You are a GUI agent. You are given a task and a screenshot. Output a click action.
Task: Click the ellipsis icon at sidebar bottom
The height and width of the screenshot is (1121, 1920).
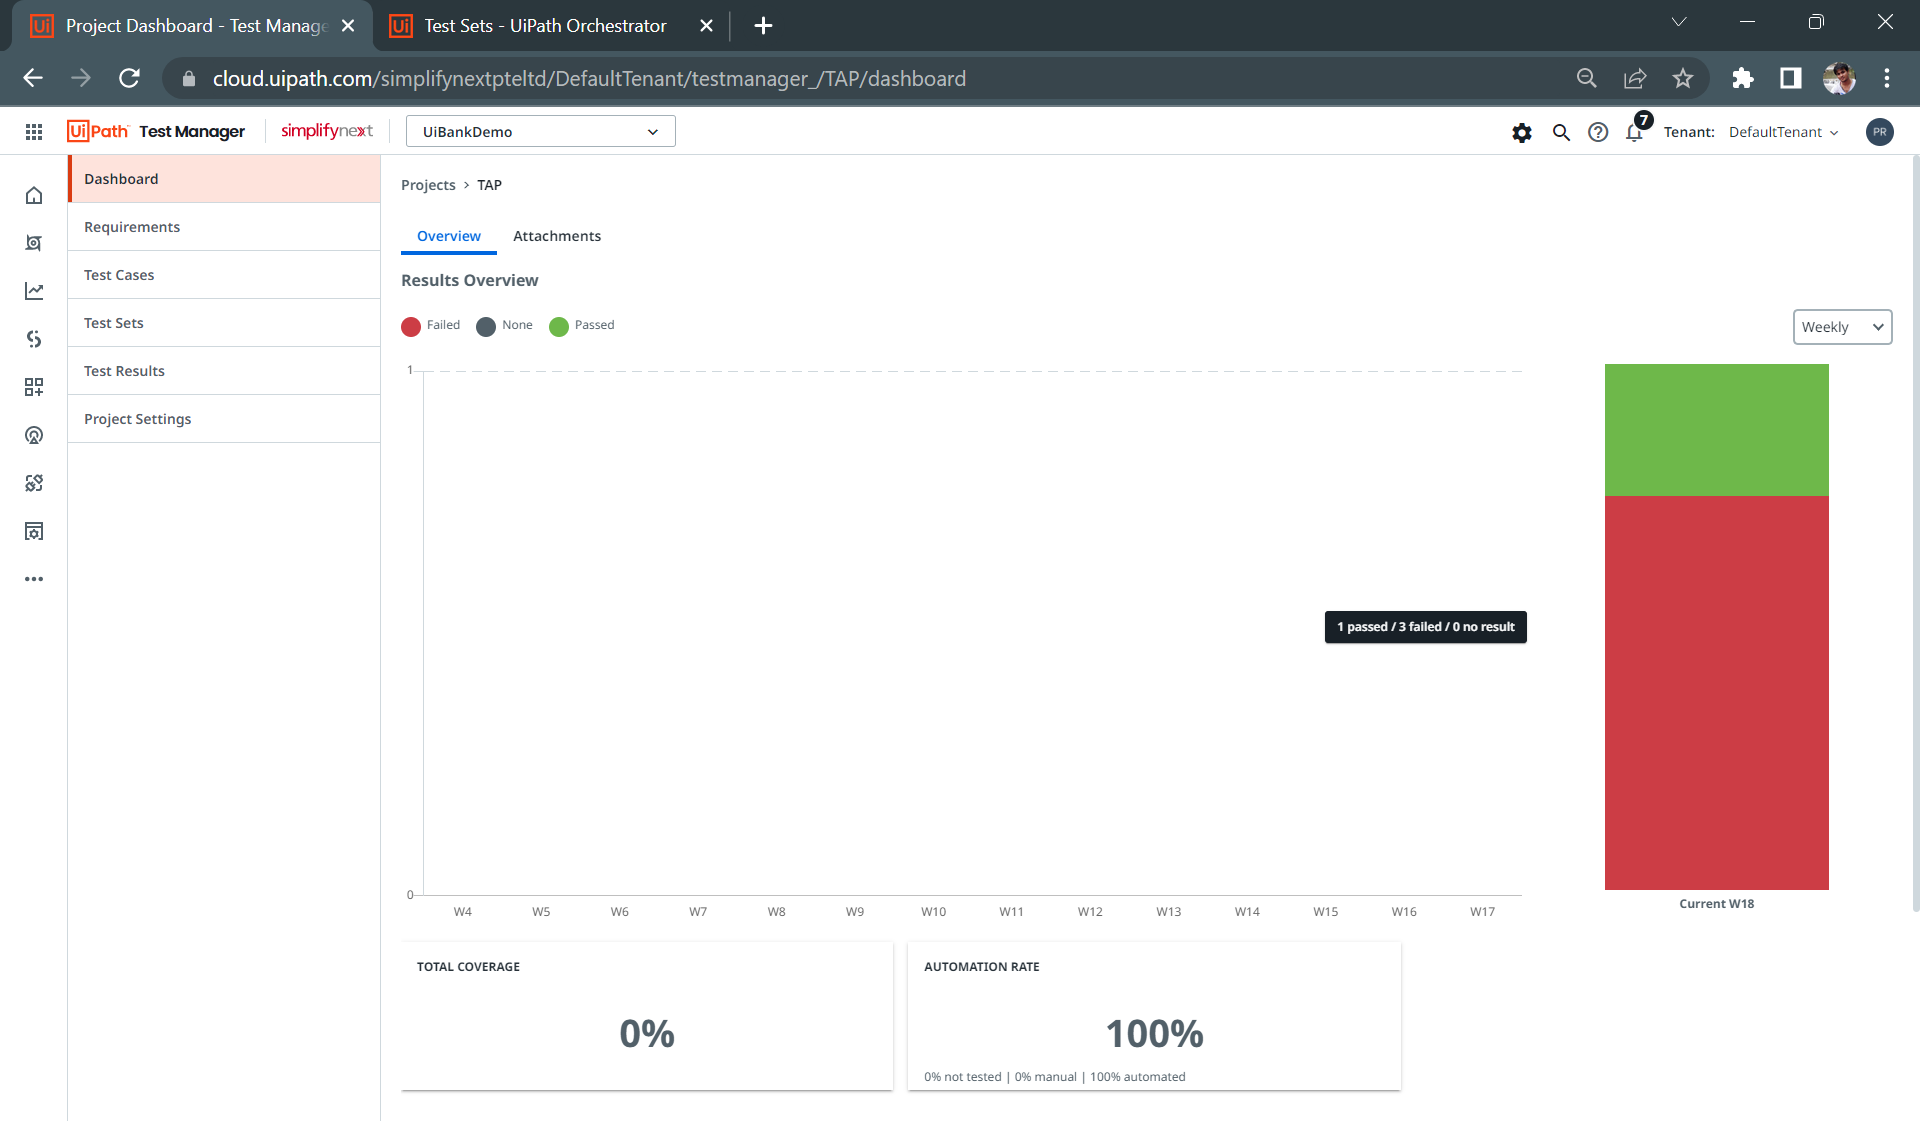pos(34,578)
